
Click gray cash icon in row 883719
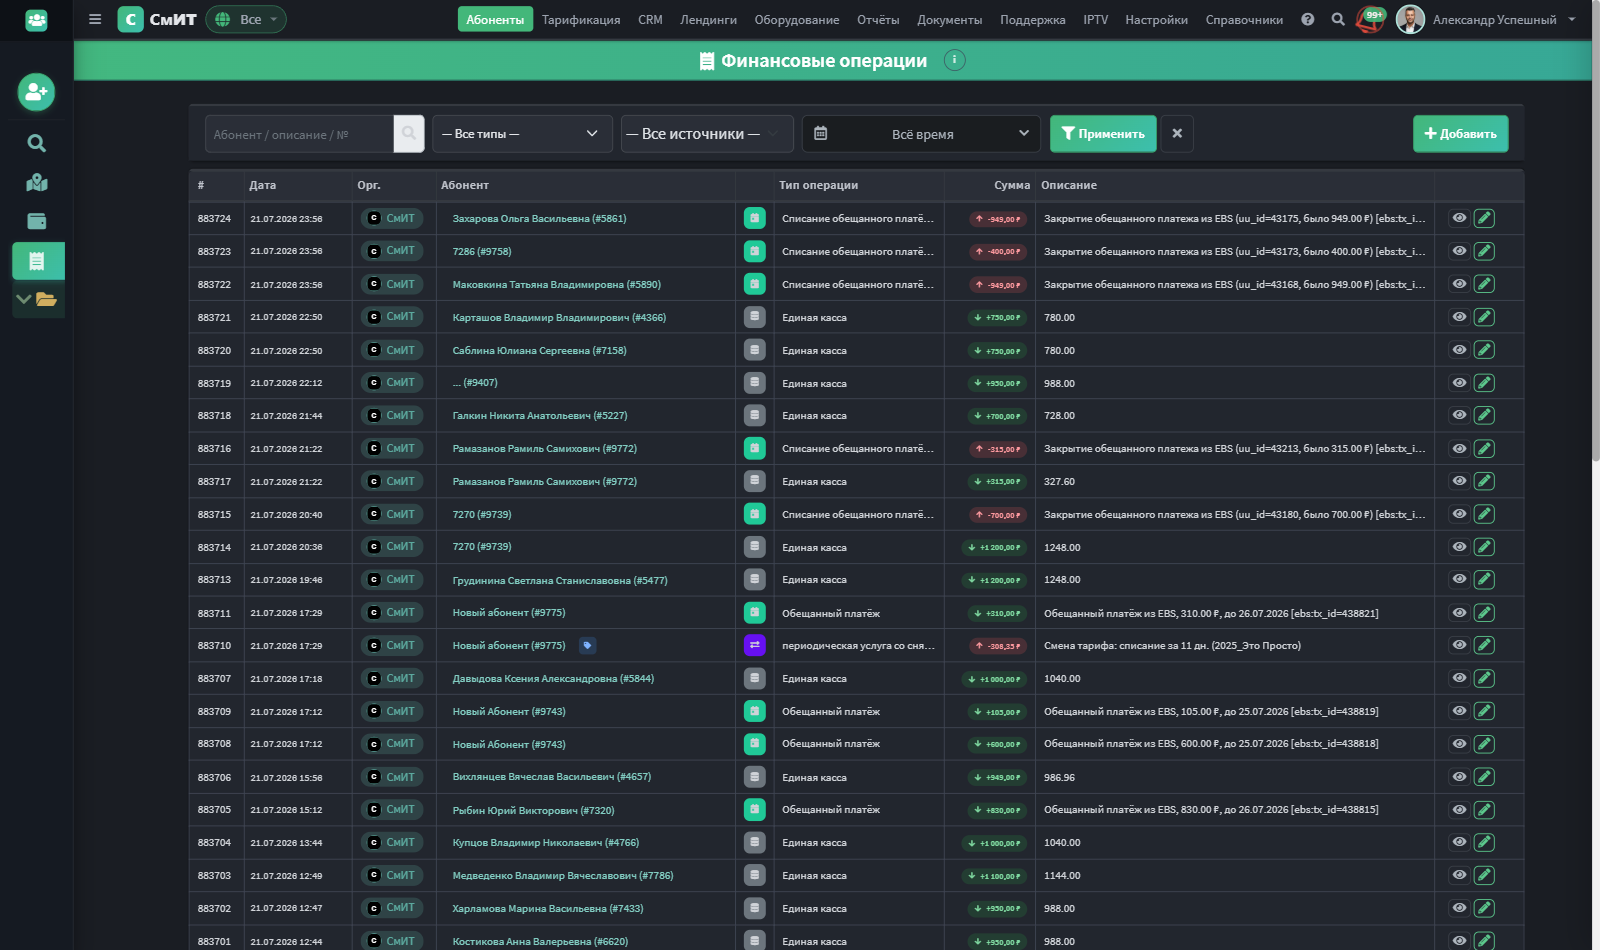[x=755, y=383]
